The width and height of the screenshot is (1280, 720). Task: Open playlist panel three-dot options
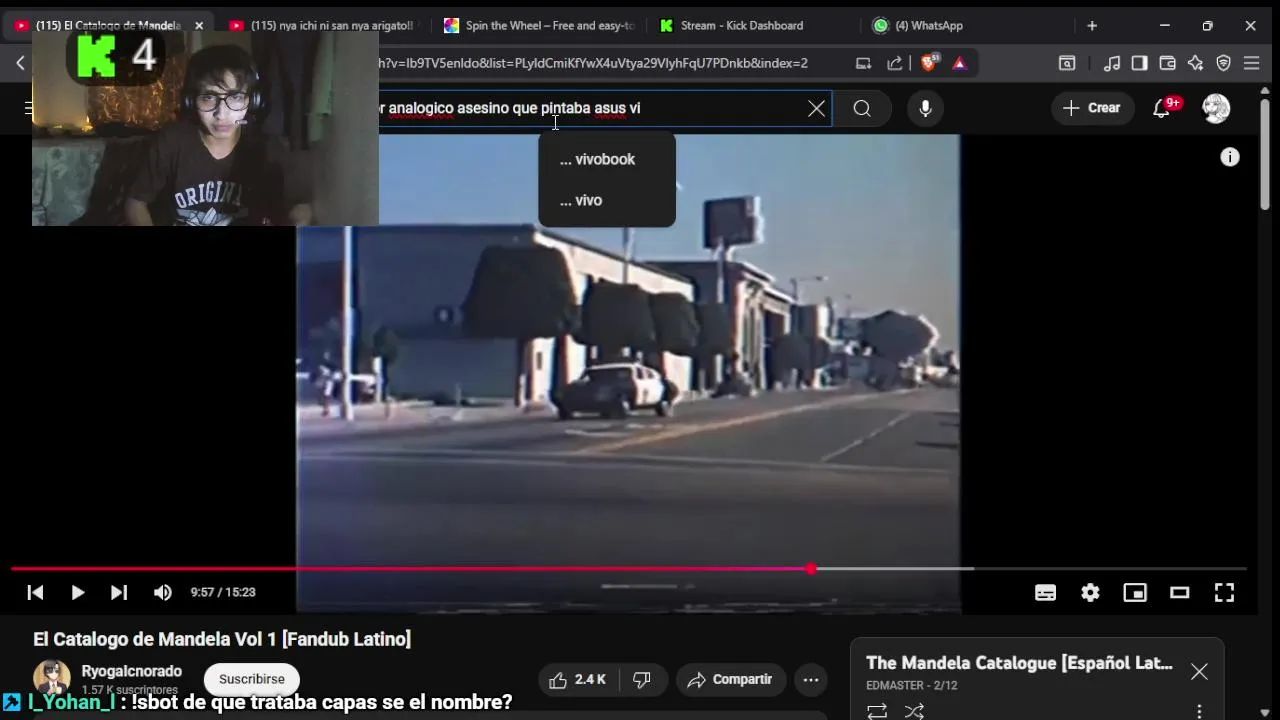point(1199,711)
